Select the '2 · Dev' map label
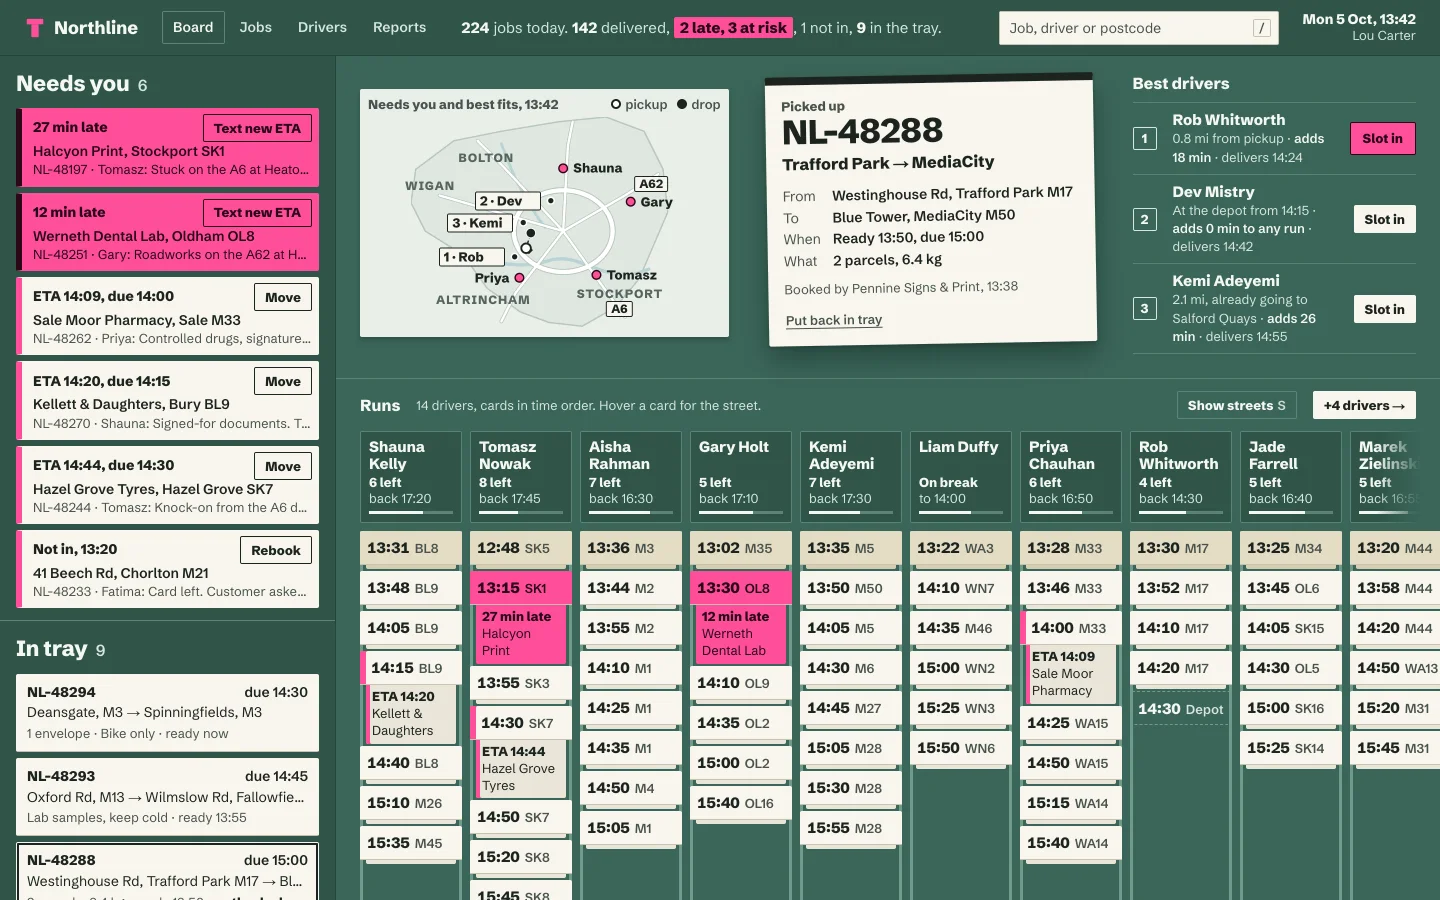The height and width of the screenshot is (900, 1440). click(x=508, y=201)
